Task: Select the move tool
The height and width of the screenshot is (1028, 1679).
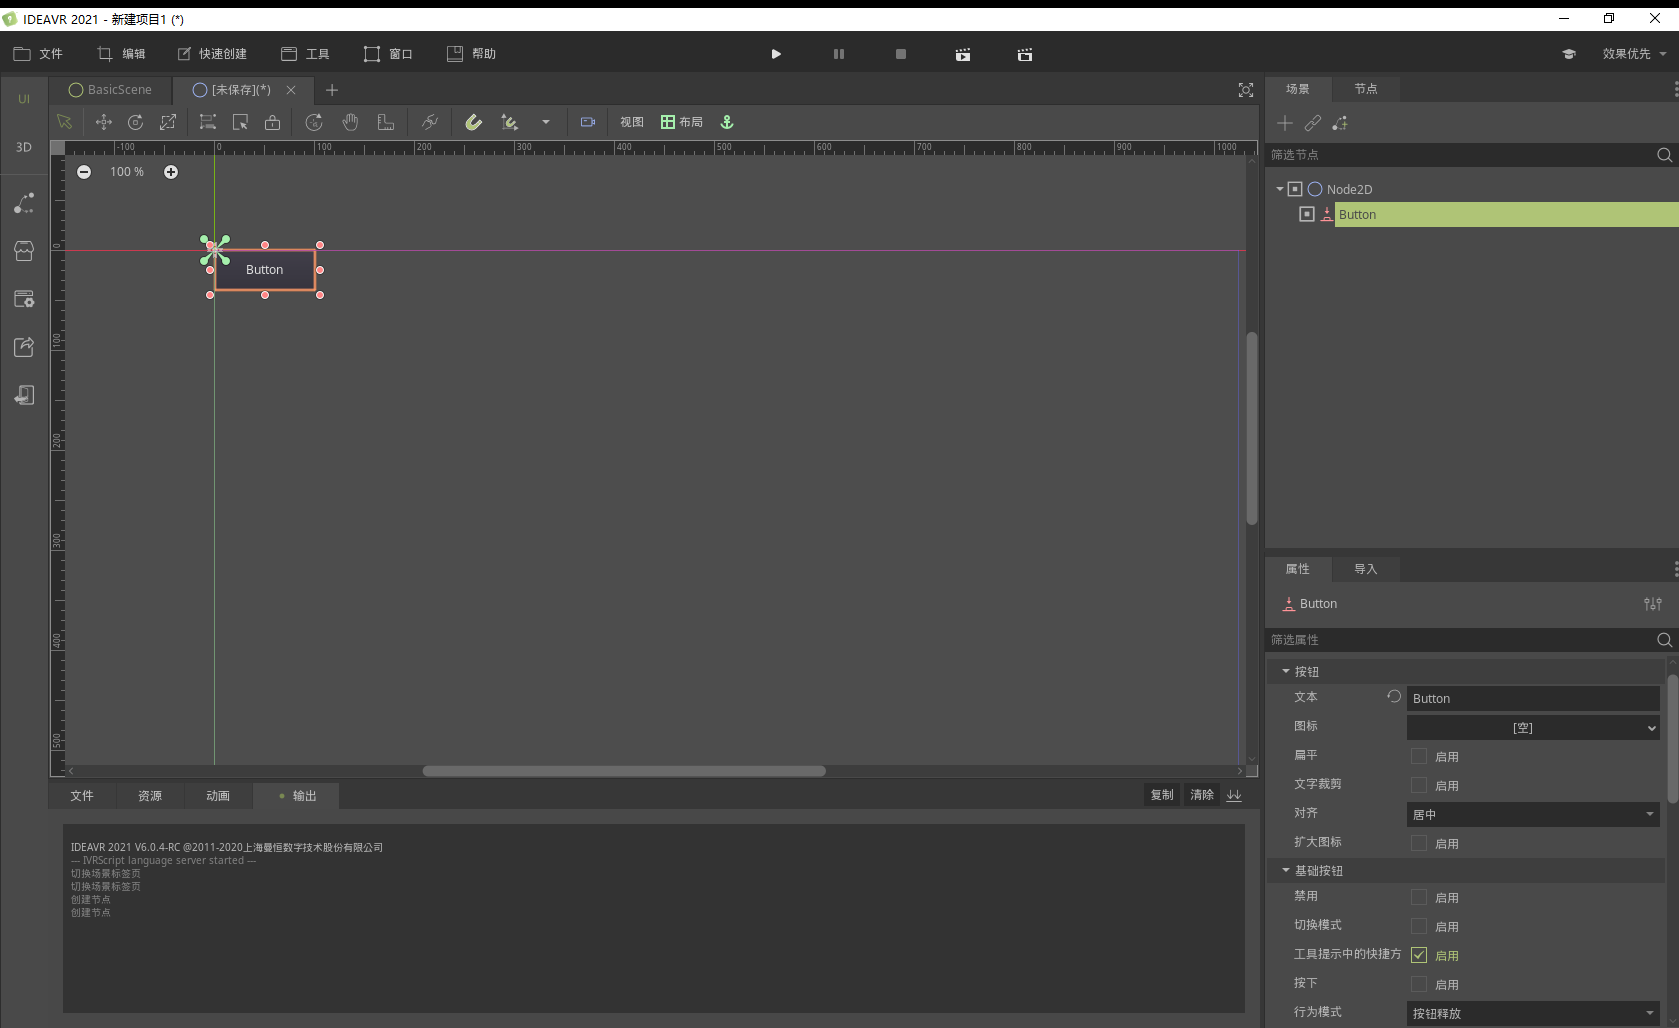Action: click(103, 122)
